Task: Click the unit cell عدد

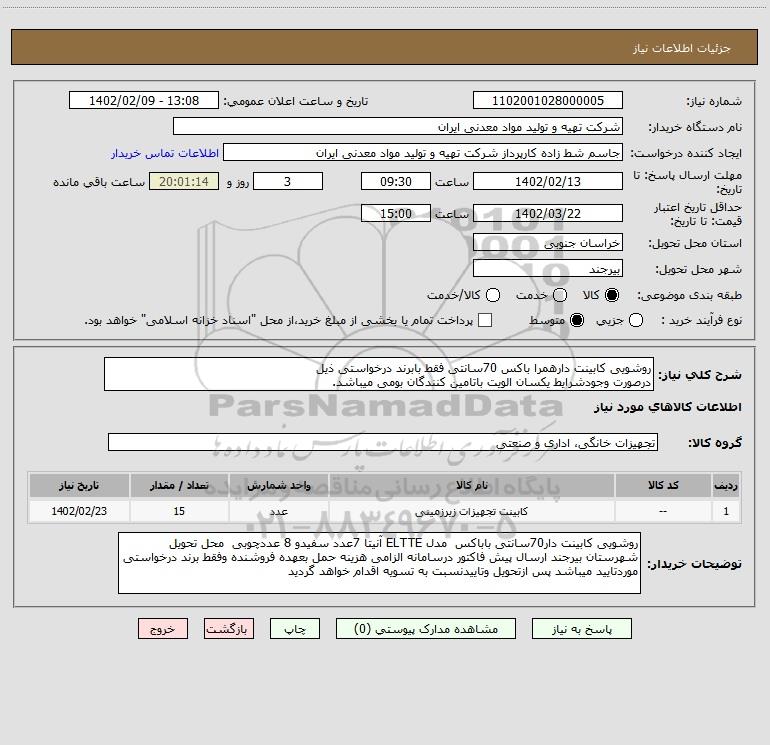Action: 278,511
